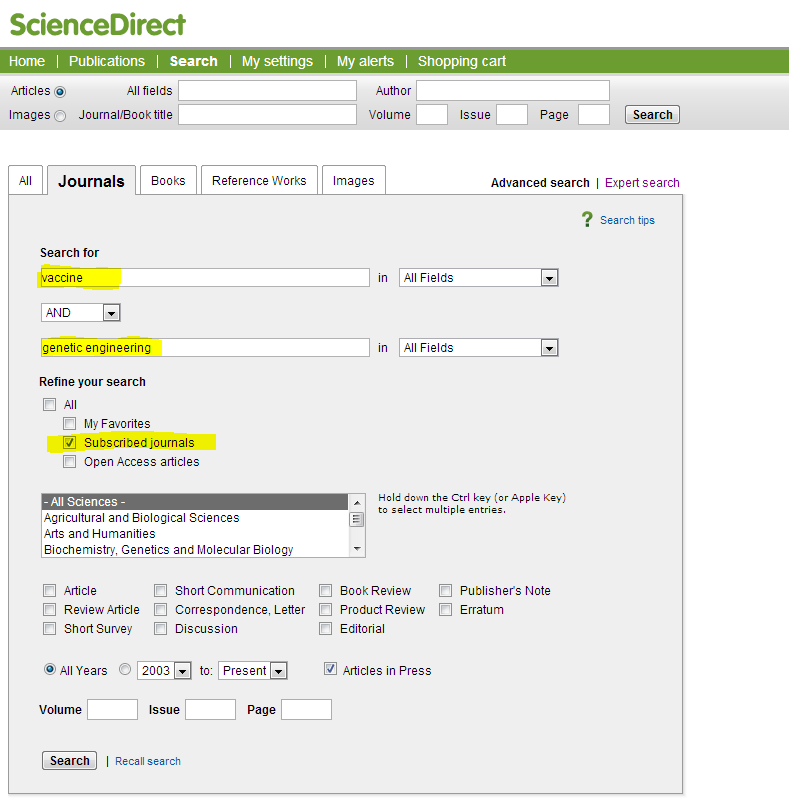Uncheck the Subscribed journals checkbox
Viewport: 789px width, 808px height.
click(x=69, y=442)
